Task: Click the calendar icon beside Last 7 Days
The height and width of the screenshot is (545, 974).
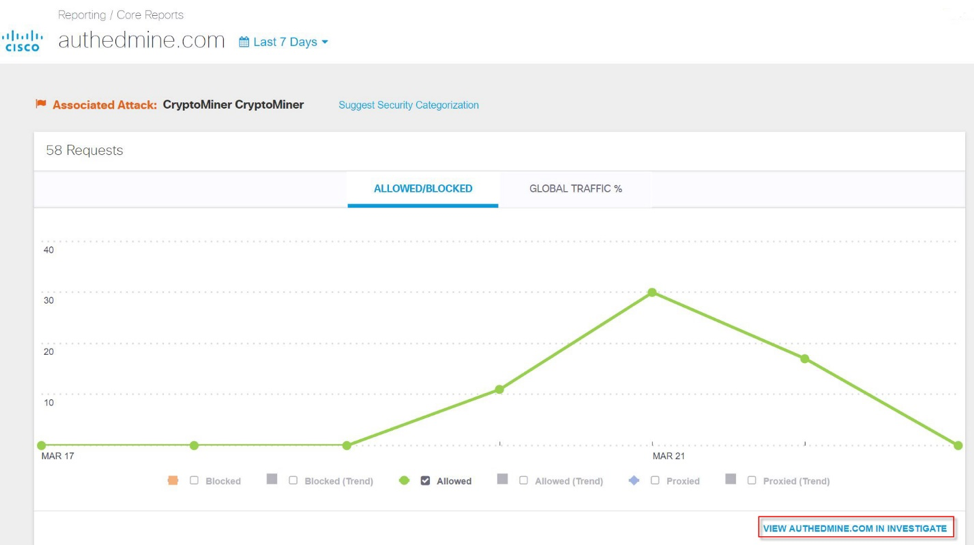Action: click(x=244, y=42)
